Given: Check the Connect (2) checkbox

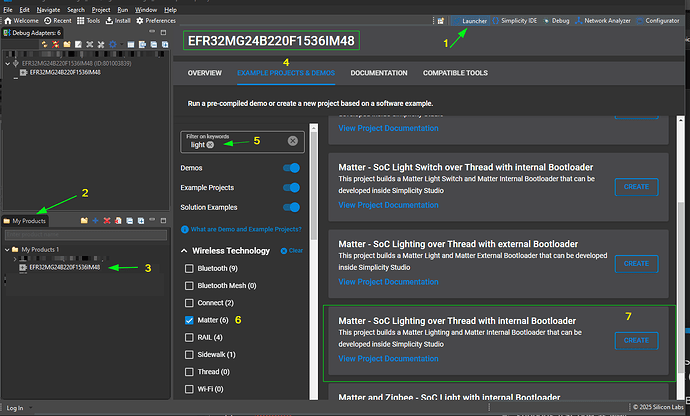Looking at the screenshot, I should click(189, 303).
